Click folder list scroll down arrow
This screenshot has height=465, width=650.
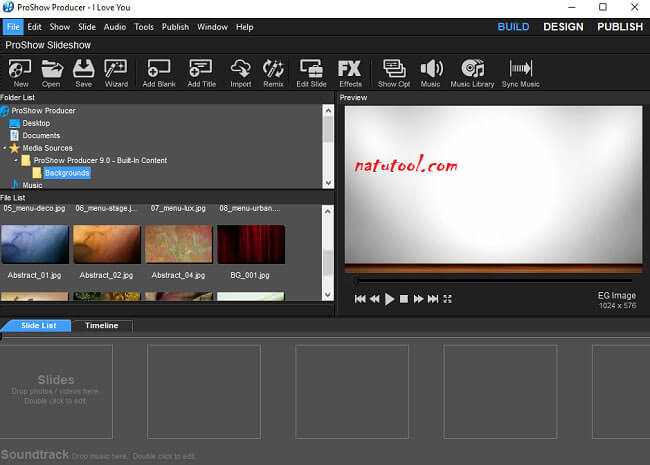328,183
